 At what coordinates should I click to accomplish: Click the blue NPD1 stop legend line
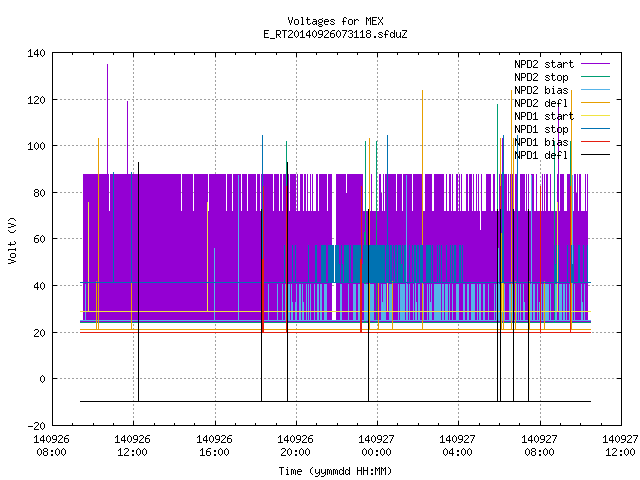coord(596,129)
